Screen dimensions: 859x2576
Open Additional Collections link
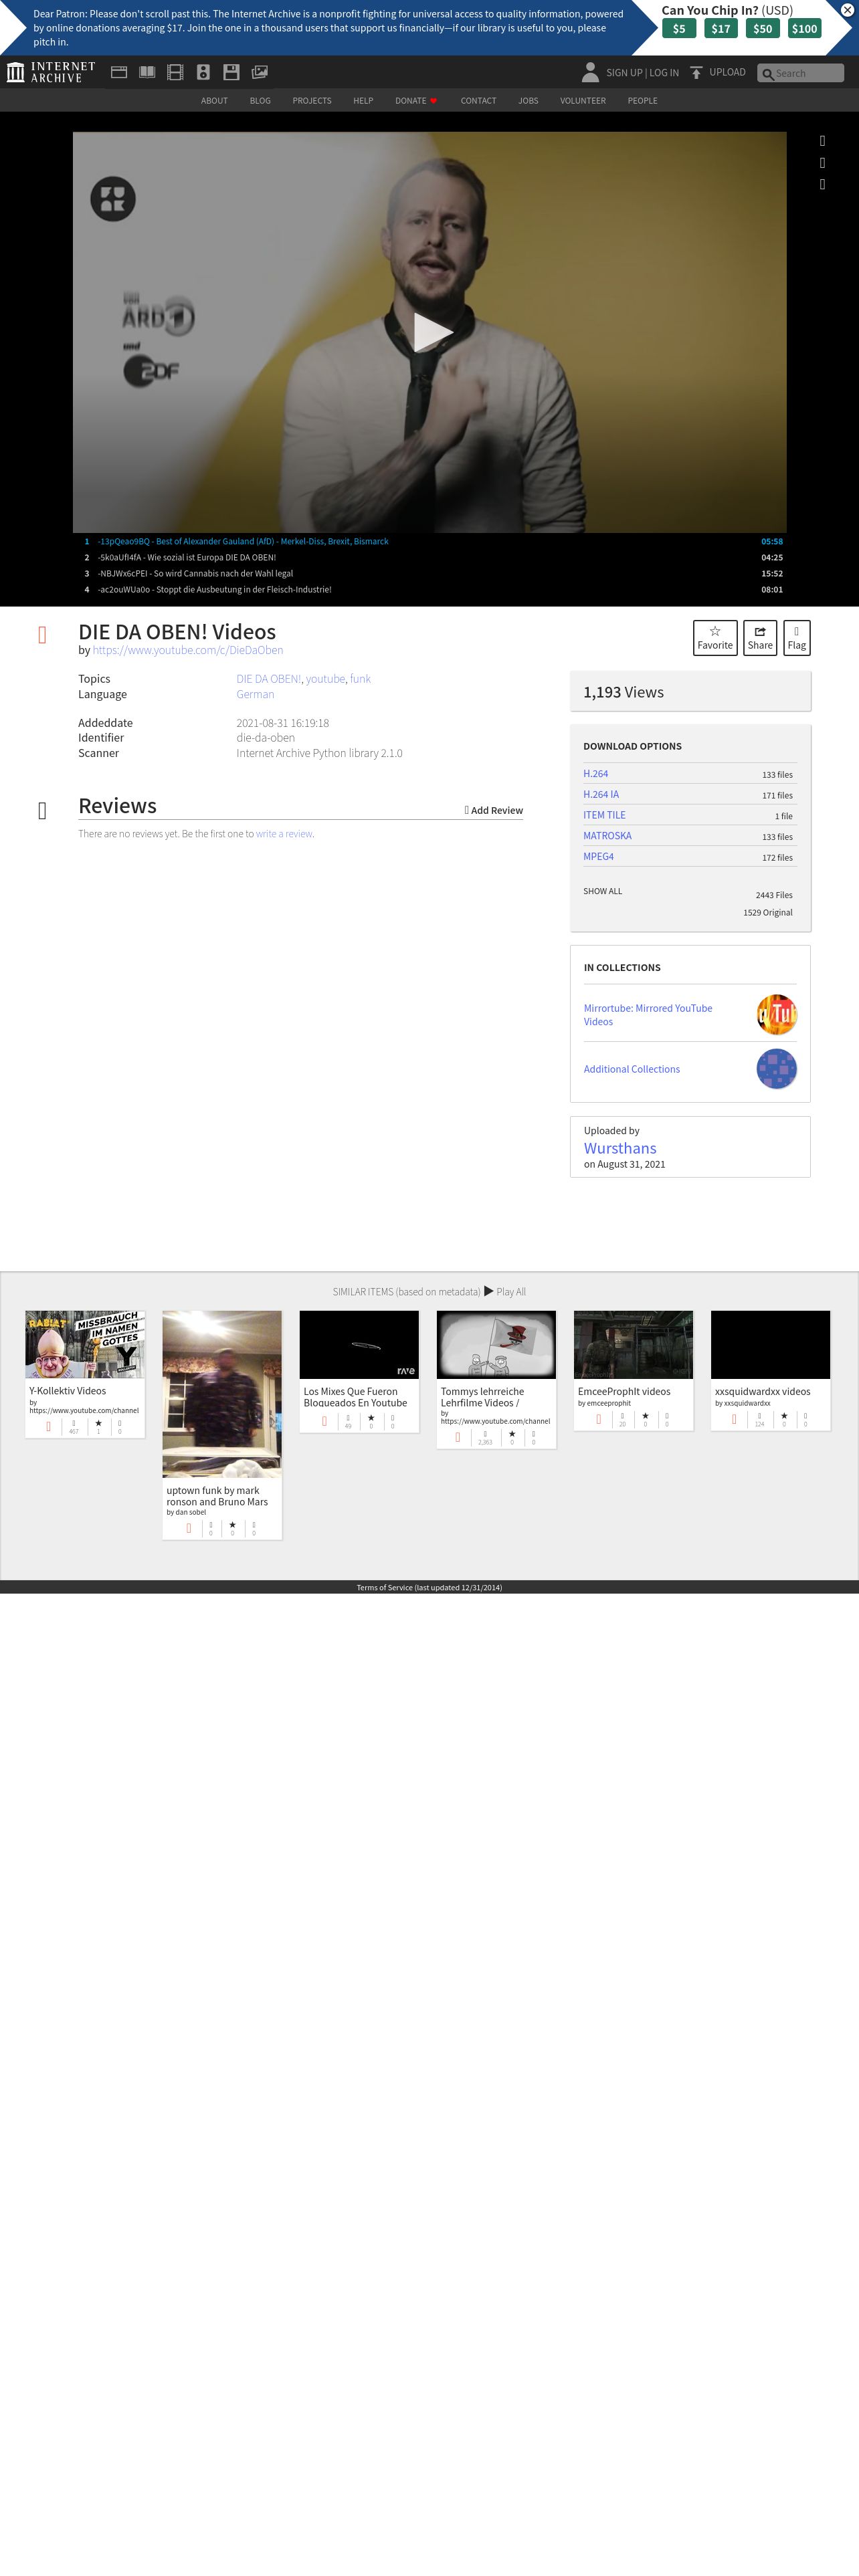pyautogui.click(x=632, y=1069)
